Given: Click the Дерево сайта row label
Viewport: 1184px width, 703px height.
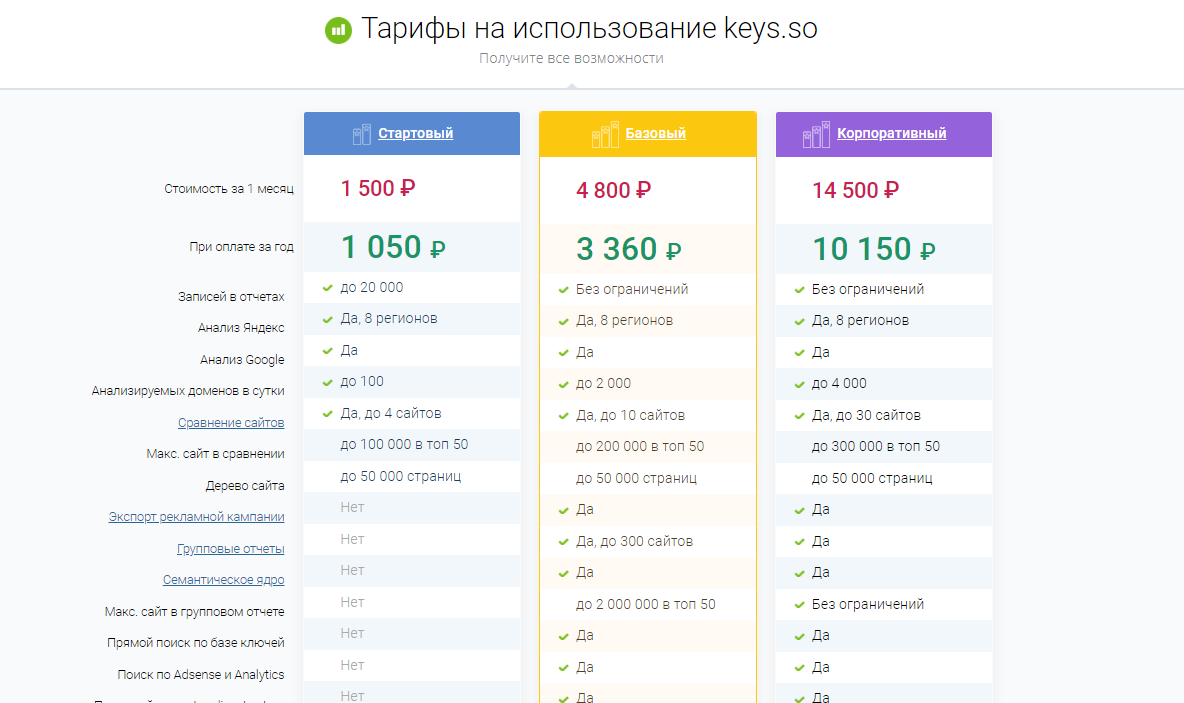Looking at the screenshot, I should point(245,486).
